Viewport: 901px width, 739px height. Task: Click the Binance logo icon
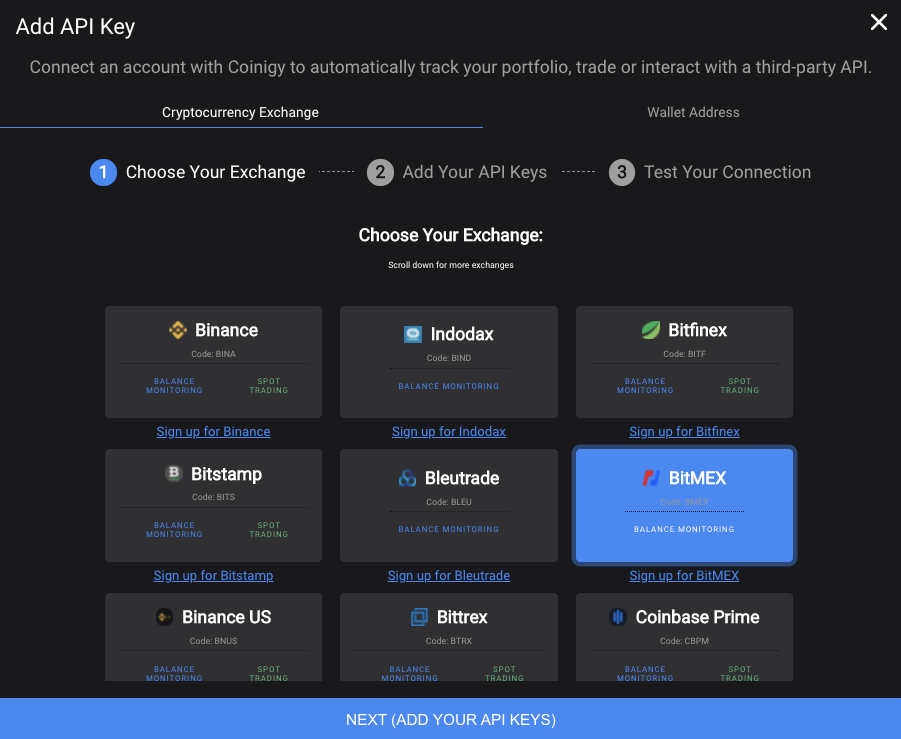(178, 330)
